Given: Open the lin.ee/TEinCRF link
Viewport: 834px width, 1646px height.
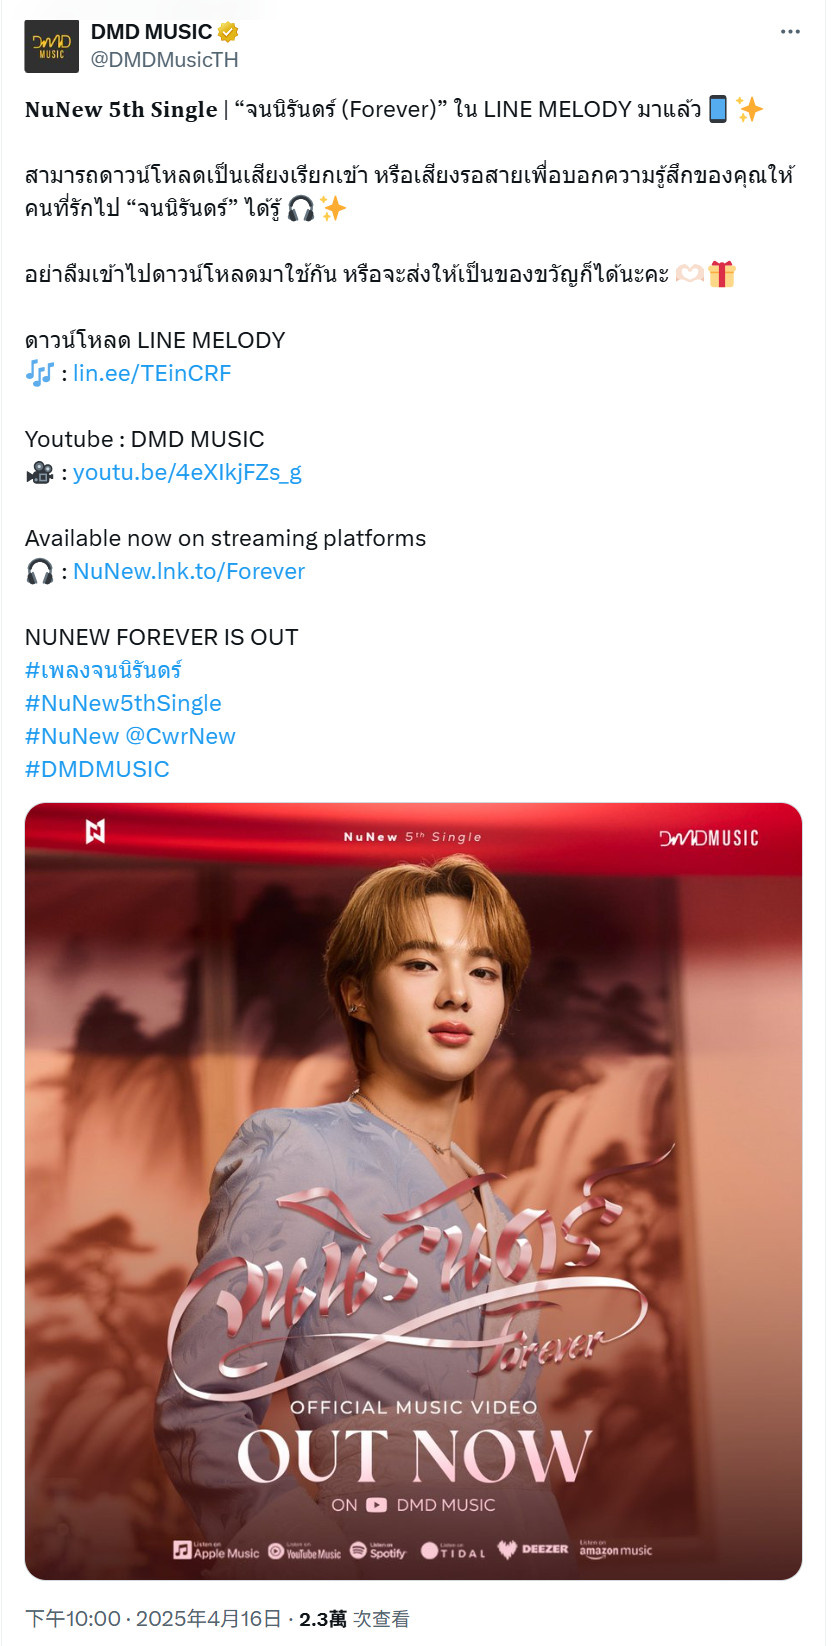Looking at the screenshot, I should tap(152, 373).
